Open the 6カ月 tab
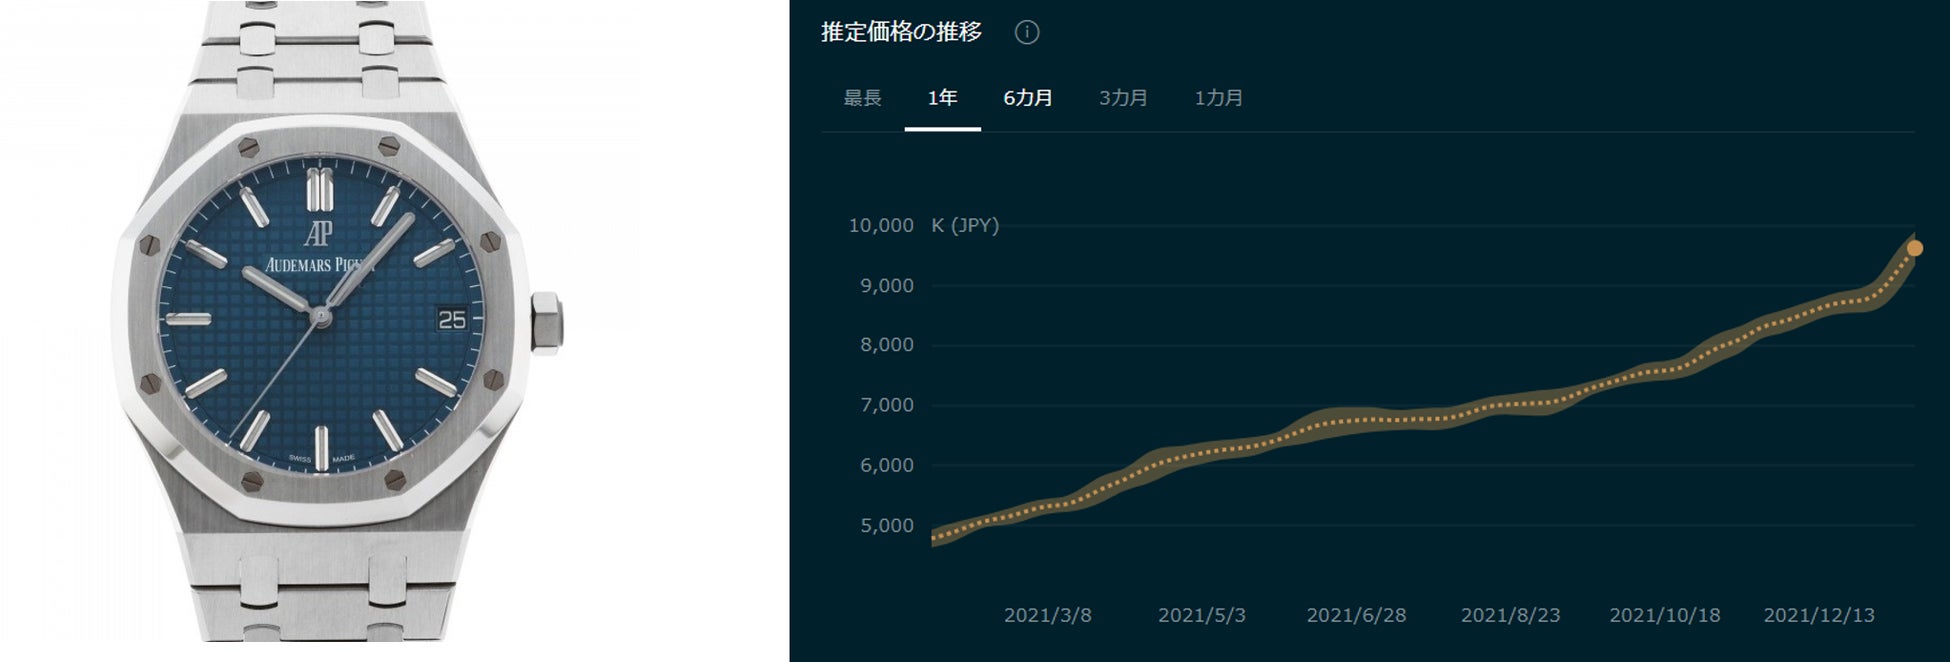 [1028, 98]
